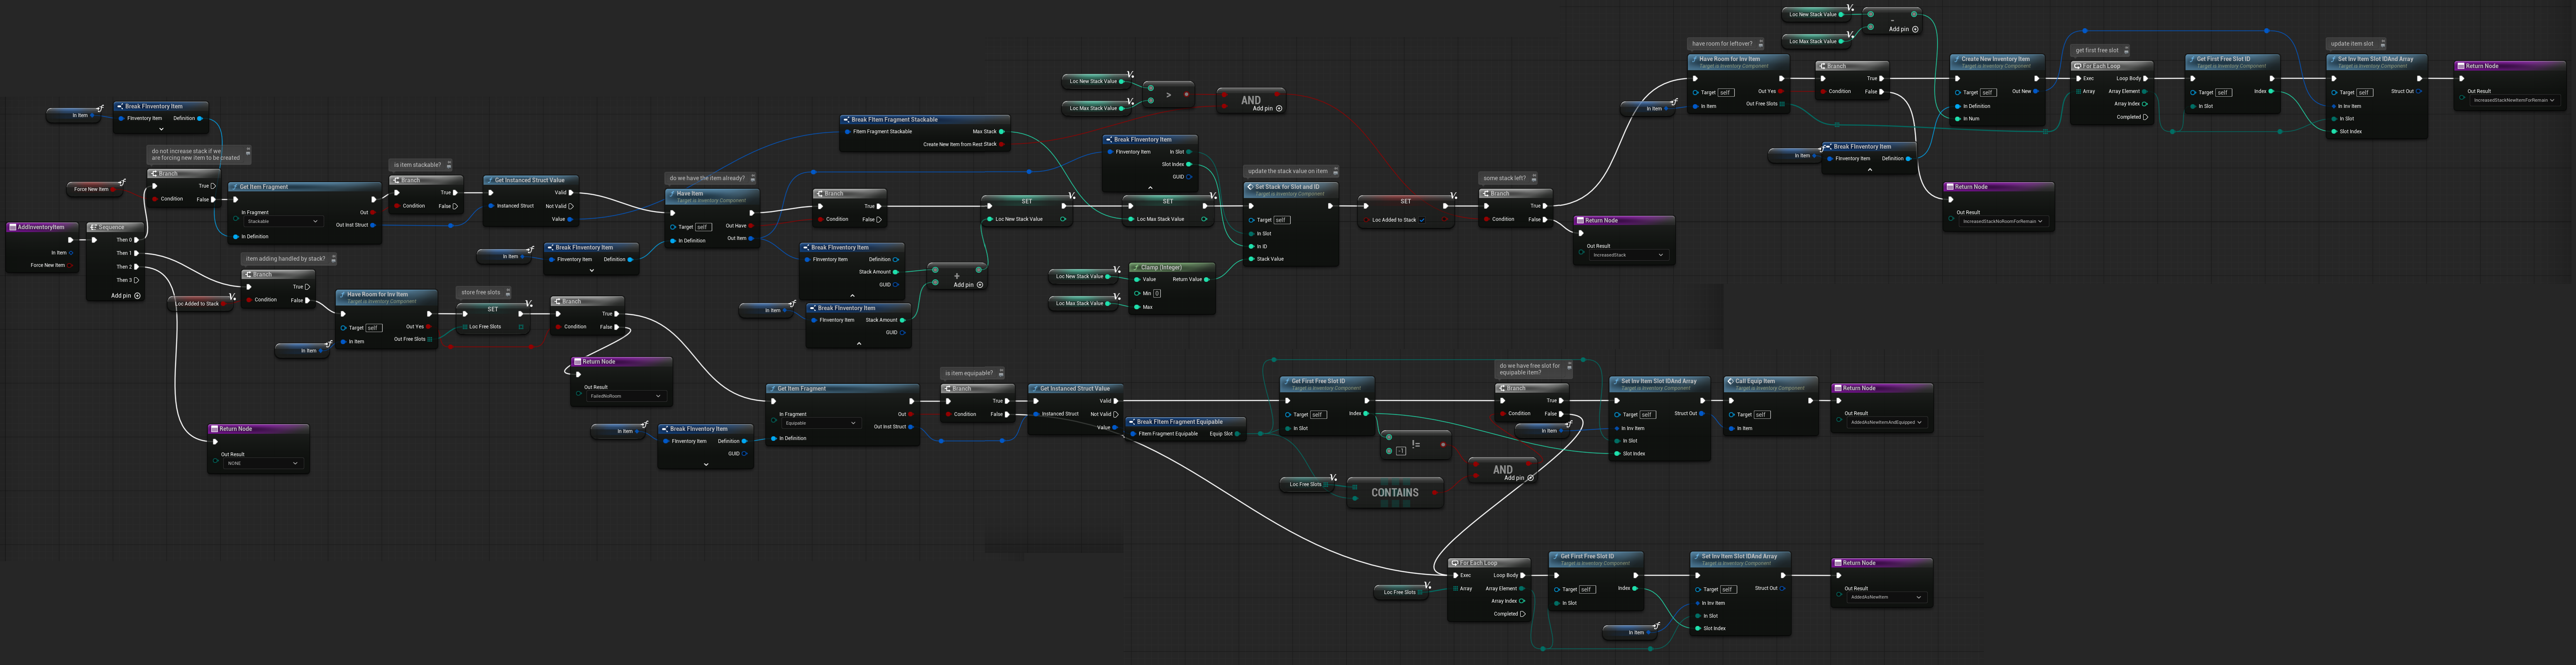Click the Then 3 pin on Sequence

[136, 280]
